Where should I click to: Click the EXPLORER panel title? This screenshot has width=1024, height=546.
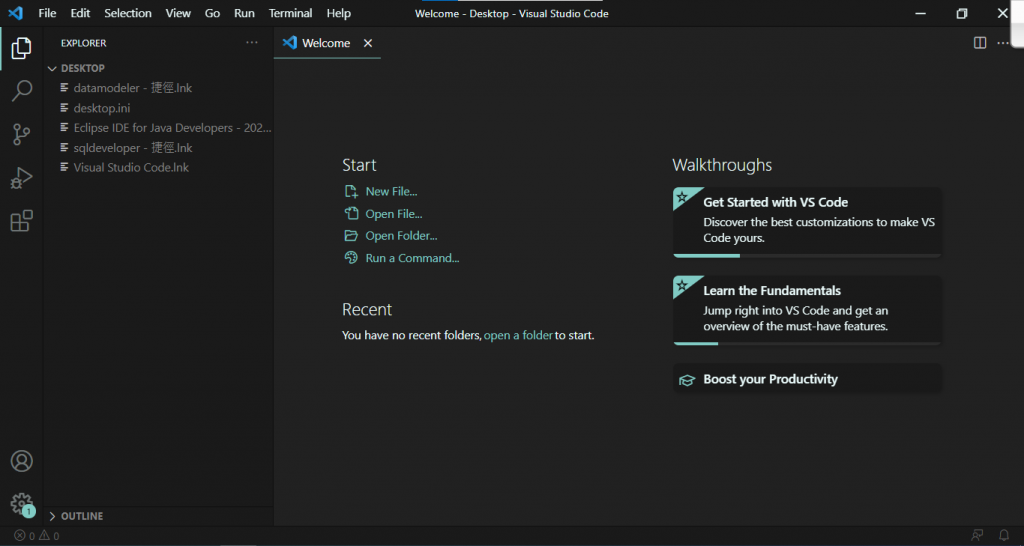coord(84,43)
